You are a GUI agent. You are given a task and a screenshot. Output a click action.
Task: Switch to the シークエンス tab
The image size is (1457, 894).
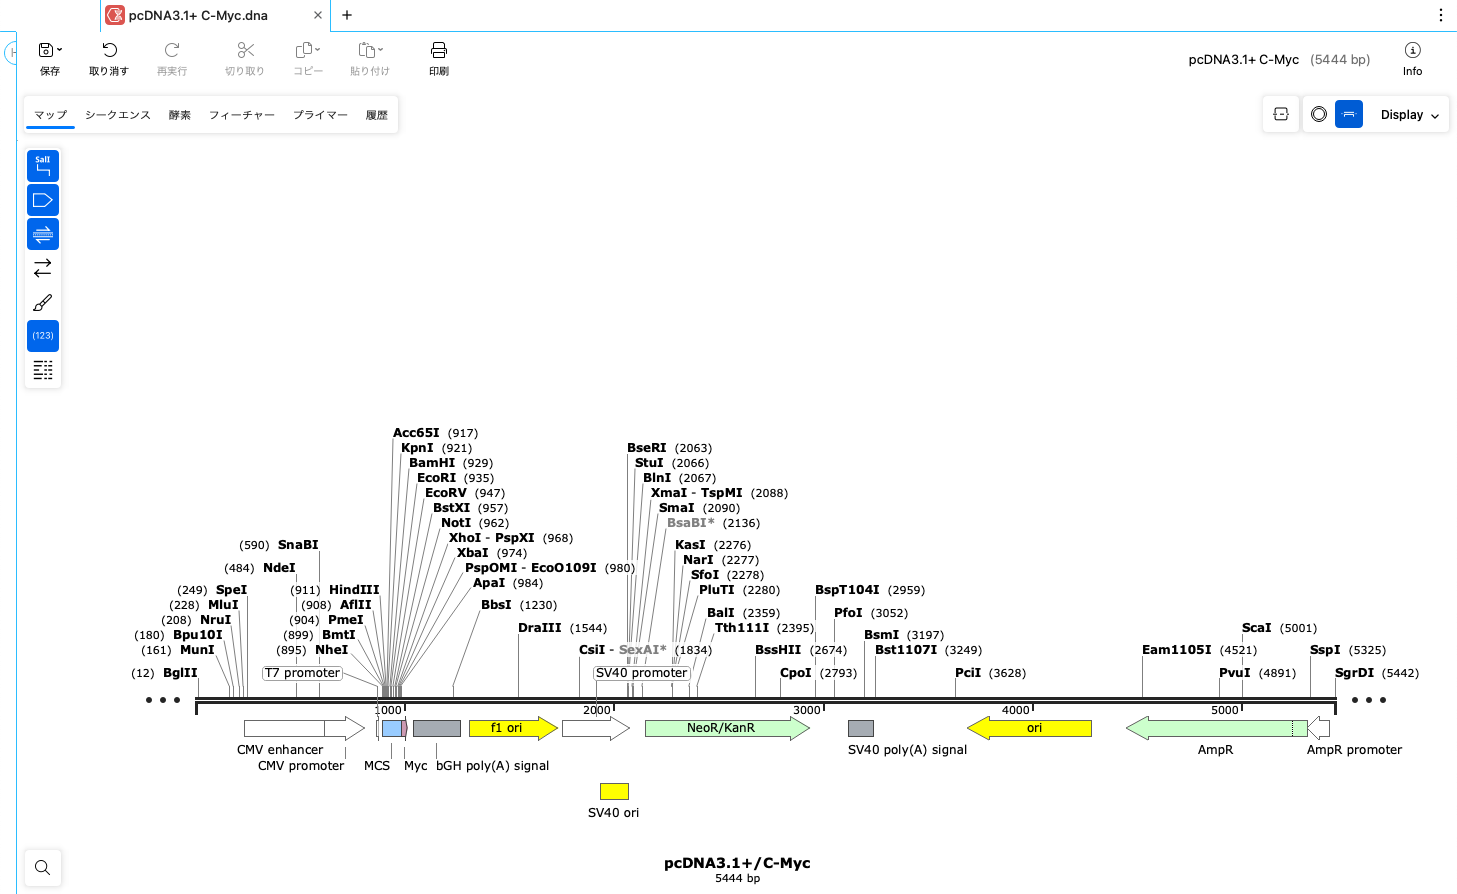tap(117, 115)
